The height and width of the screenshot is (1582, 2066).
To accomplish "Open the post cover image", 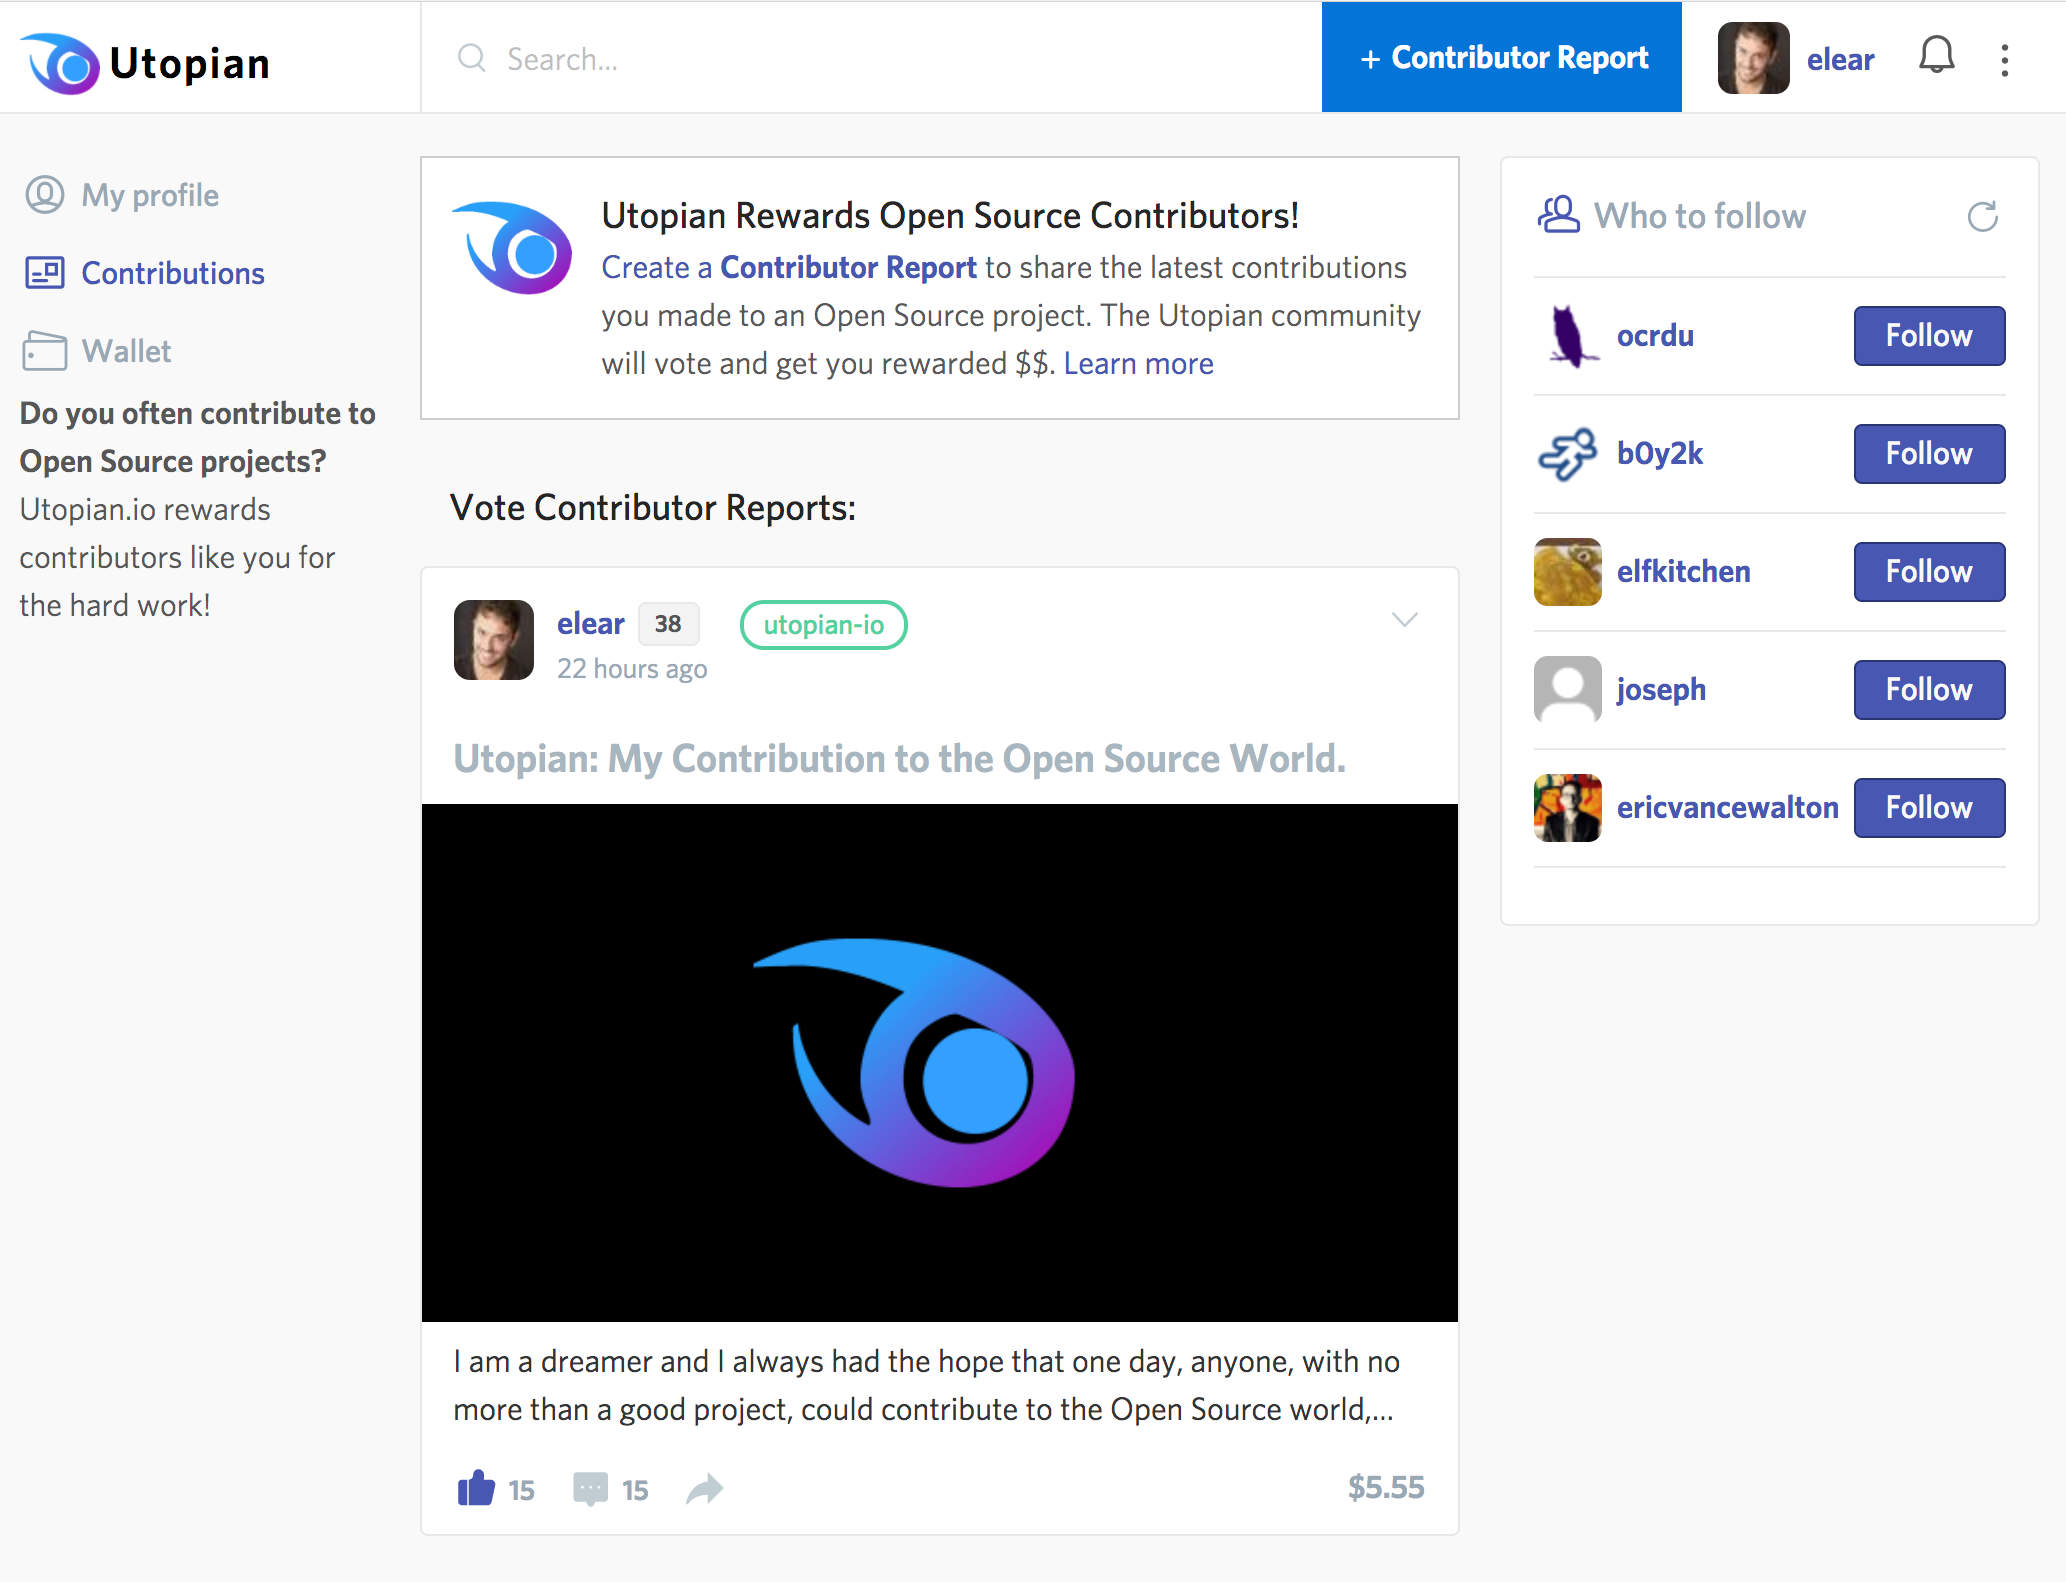I will pos(940,1062).
